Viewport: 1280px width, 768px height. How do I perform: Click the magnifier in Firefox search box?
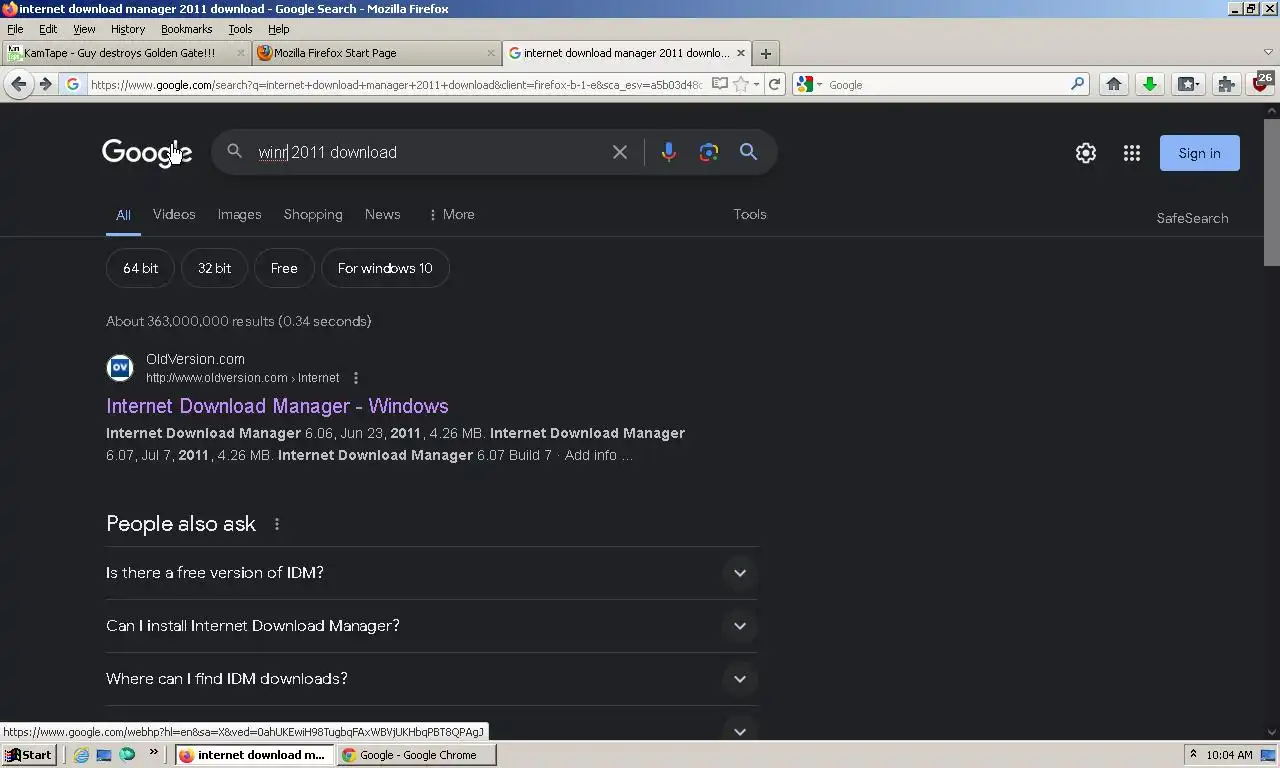[1077, 85]
